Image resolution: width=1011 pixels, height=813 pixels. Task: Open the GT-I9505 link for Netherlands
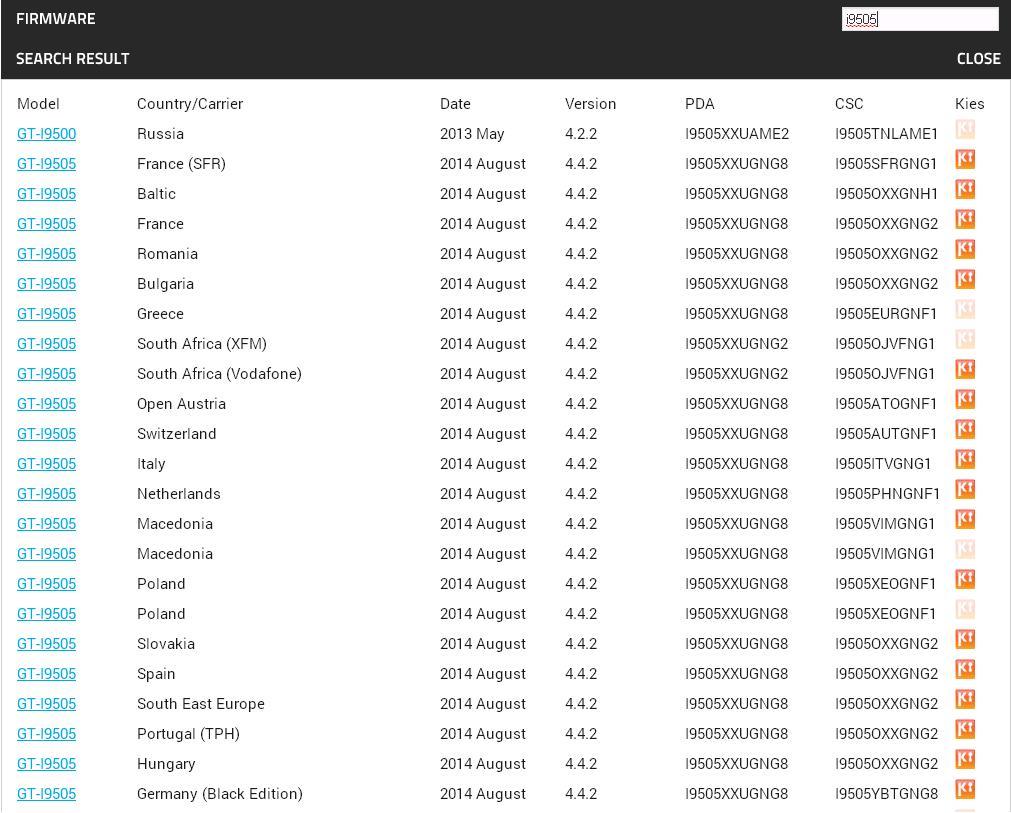[x=46, y=494]
